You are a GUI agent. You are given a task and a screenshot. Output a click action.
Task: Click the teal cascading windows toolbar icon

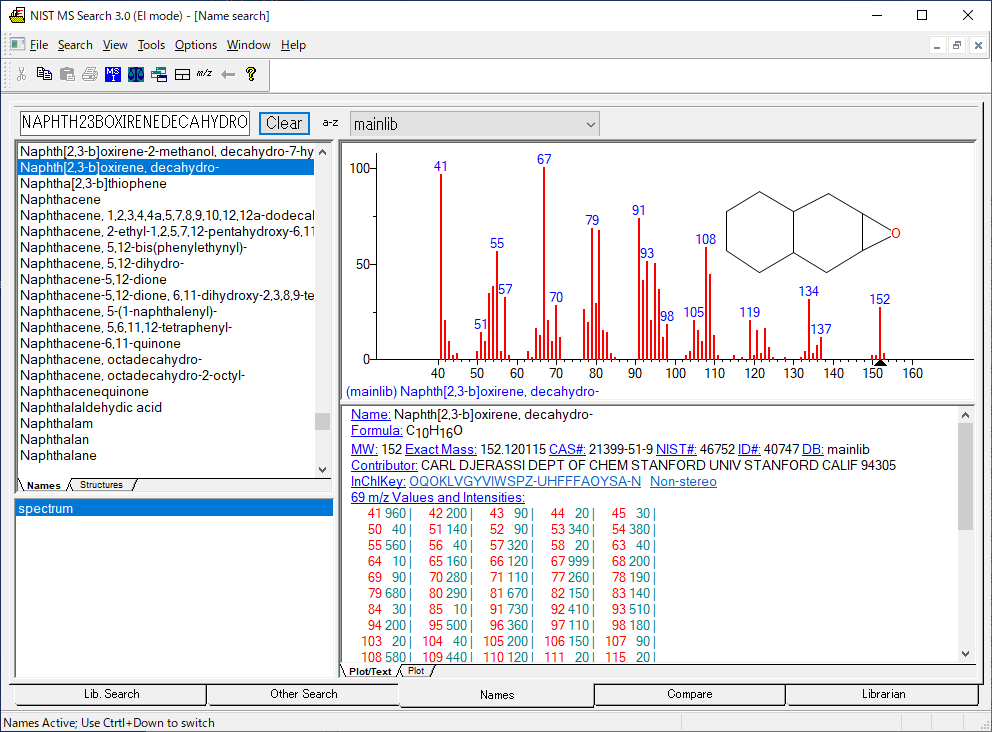(159, 74)
